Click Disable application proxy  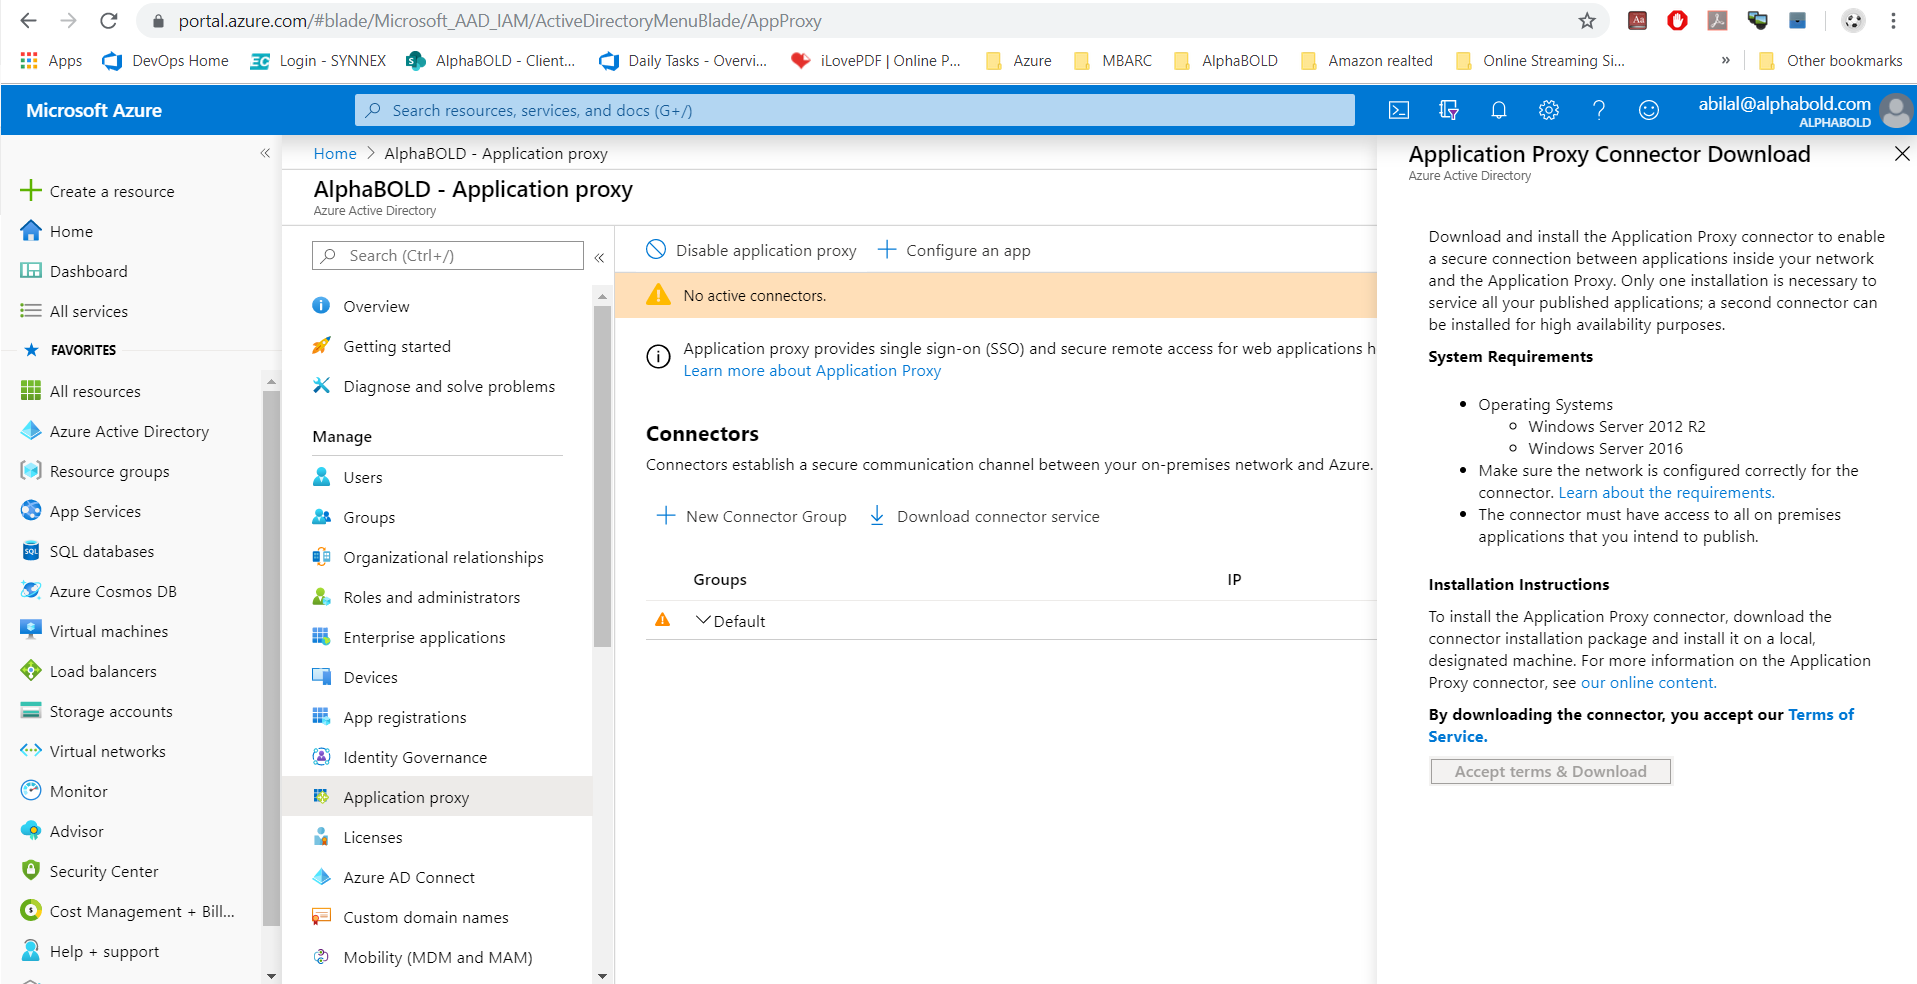(x=751, y=250)
